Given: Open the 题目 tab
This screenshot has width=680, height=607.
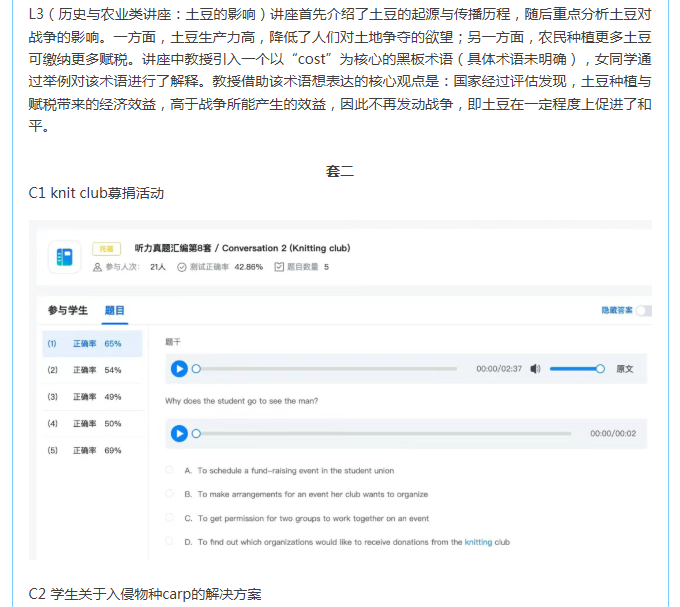Looking at the screenshot, I should (x=115, y=311).
